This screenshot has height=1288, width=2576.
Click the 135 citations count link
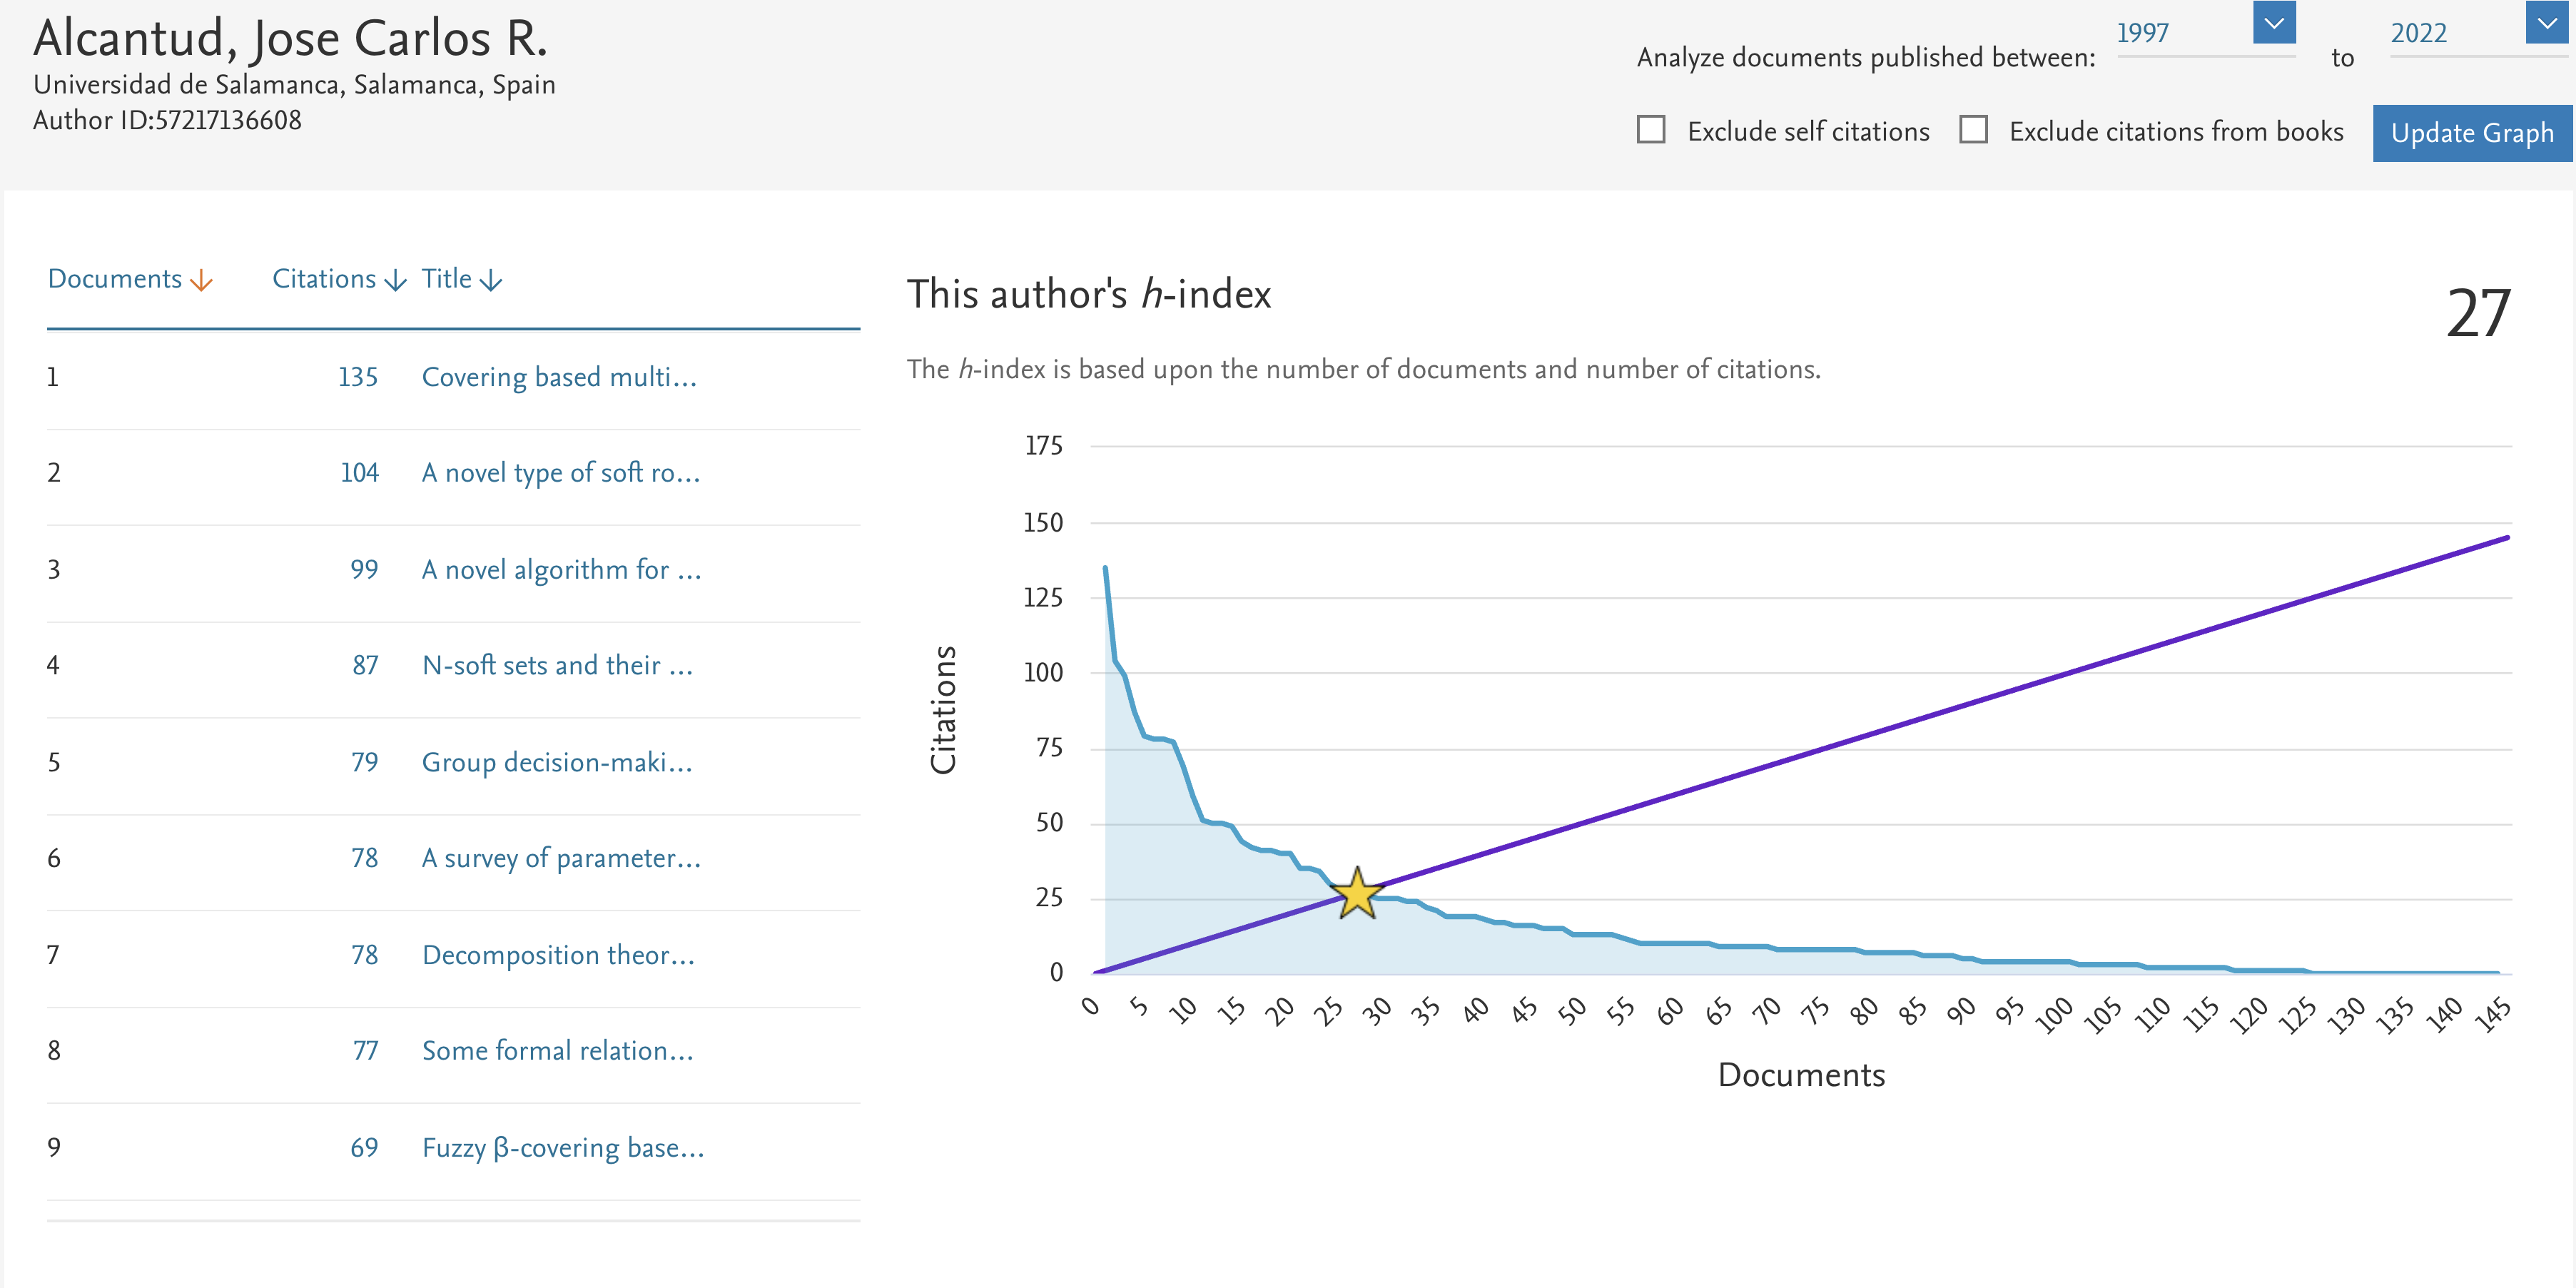click(x=358, y=377)
